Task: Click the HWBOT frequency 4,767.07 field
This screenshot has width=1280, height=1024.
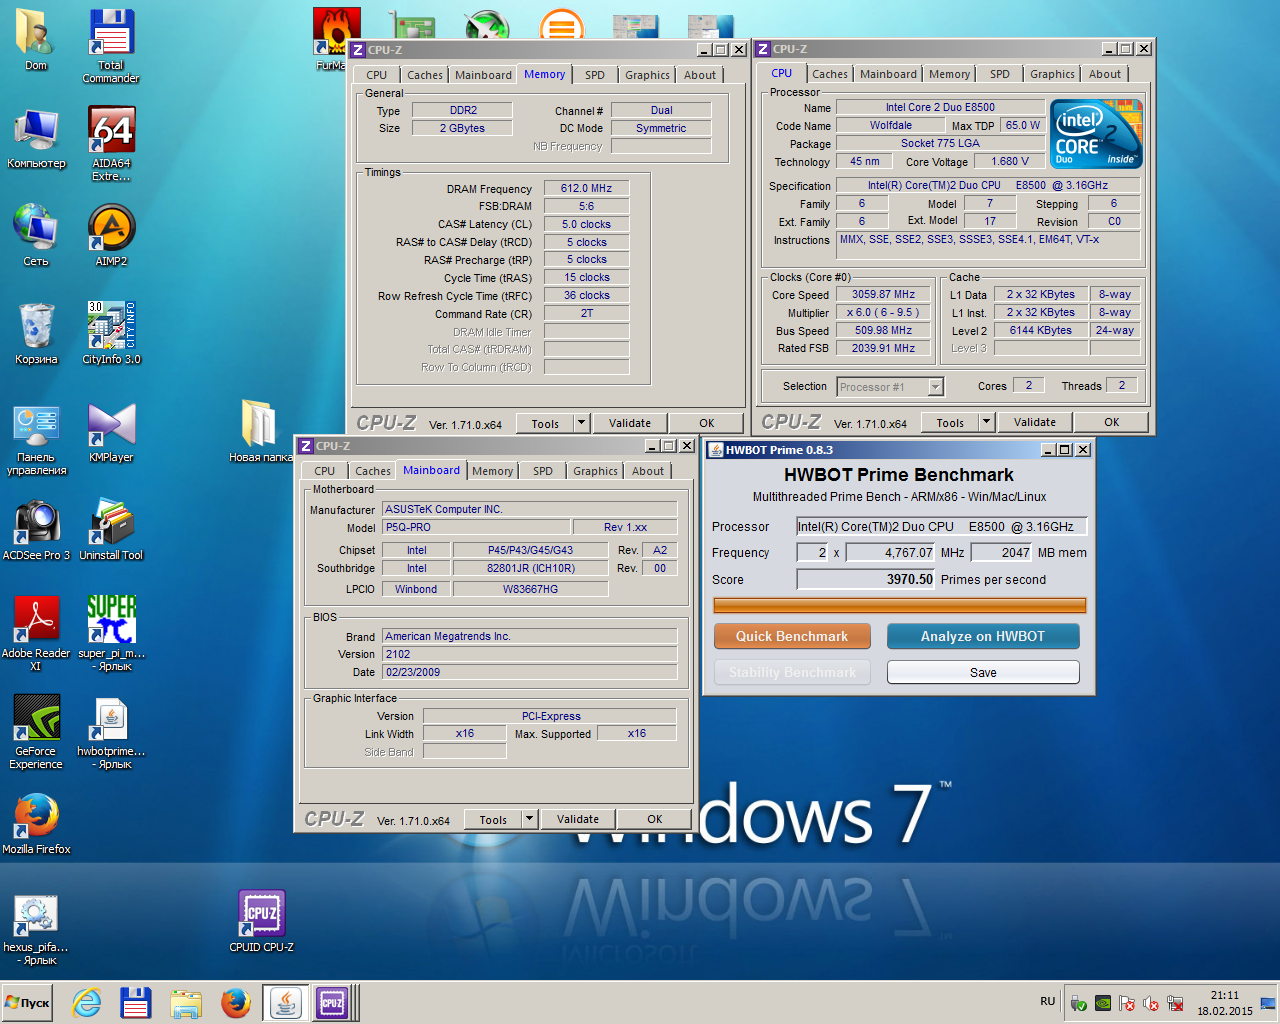Action: pyautogui.click(x=890, y=552)
